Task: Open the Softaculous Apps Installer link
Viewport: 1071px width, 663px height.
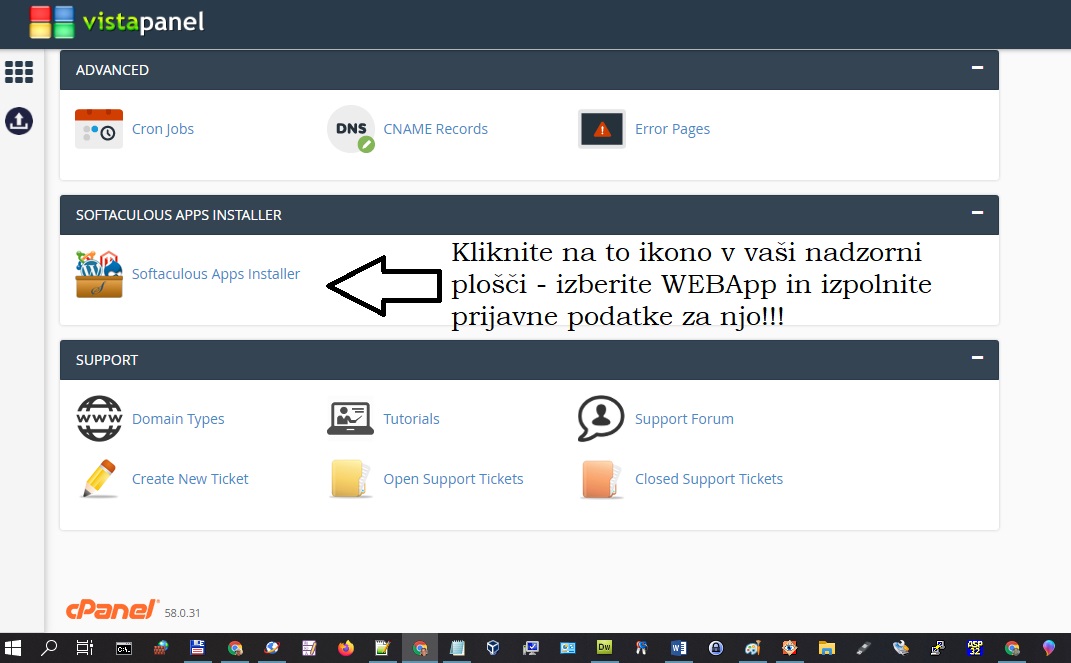Action: (216, 274)
